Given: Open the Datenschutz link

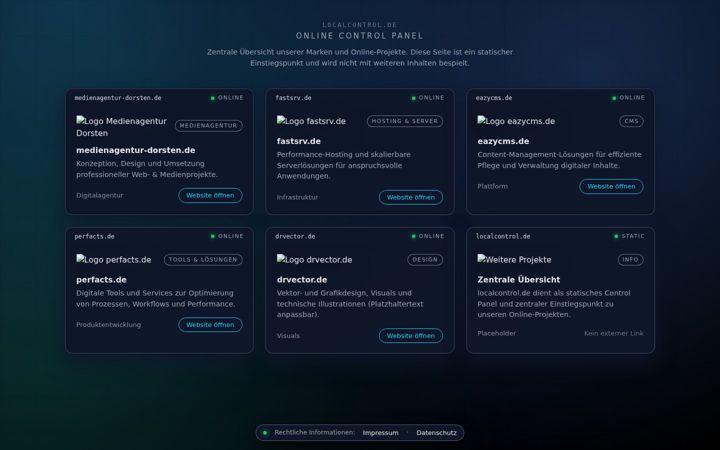Looking at the screenshot, I should pos(436,433).
